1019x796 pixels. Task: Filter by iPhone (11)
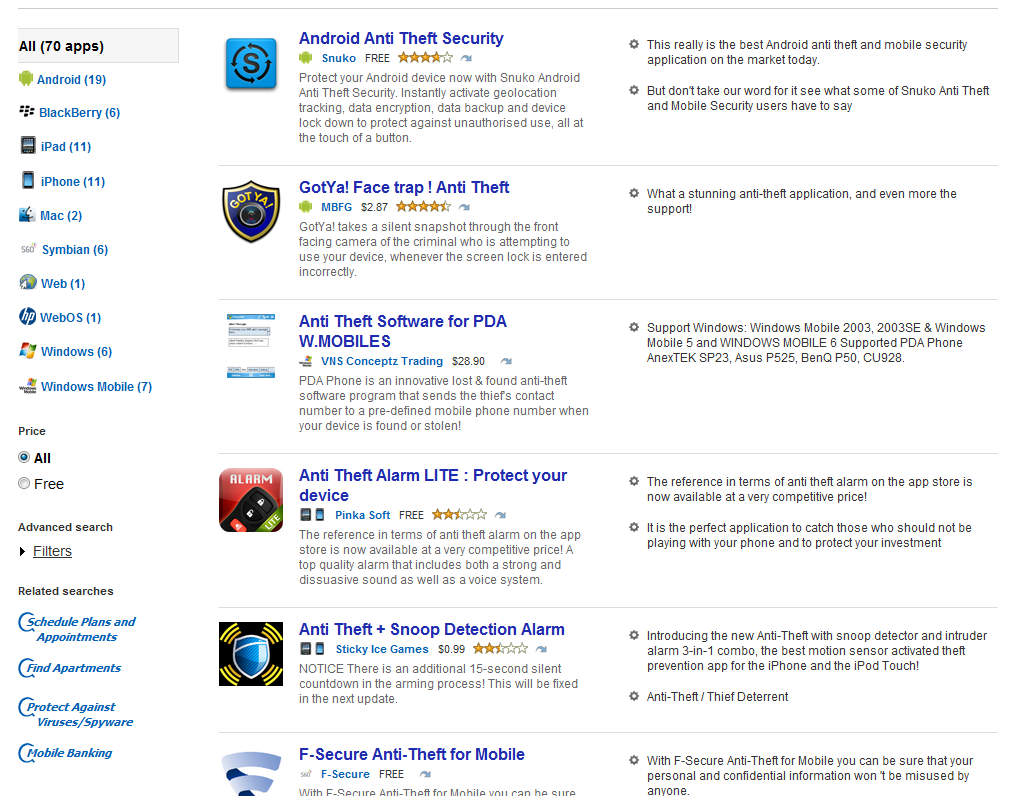[73, 182]
